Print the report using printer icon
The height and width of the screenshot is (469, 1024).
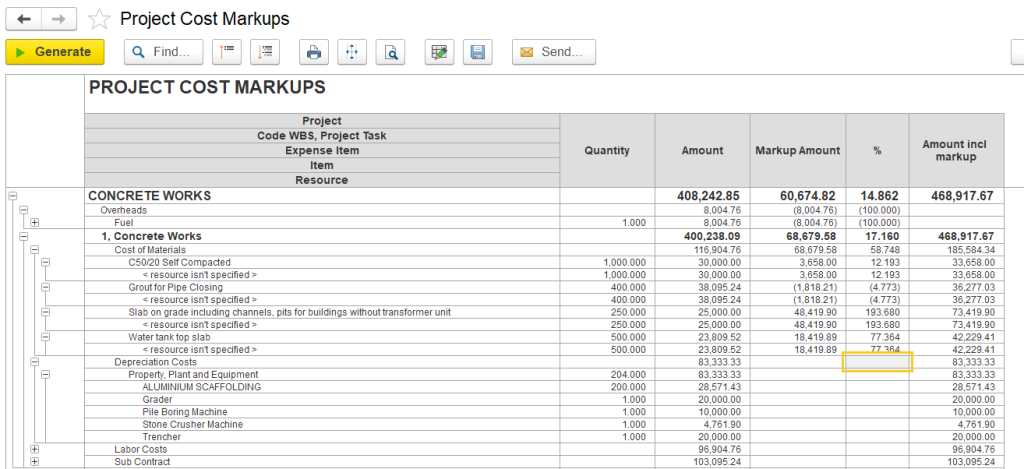click(314, 52)
